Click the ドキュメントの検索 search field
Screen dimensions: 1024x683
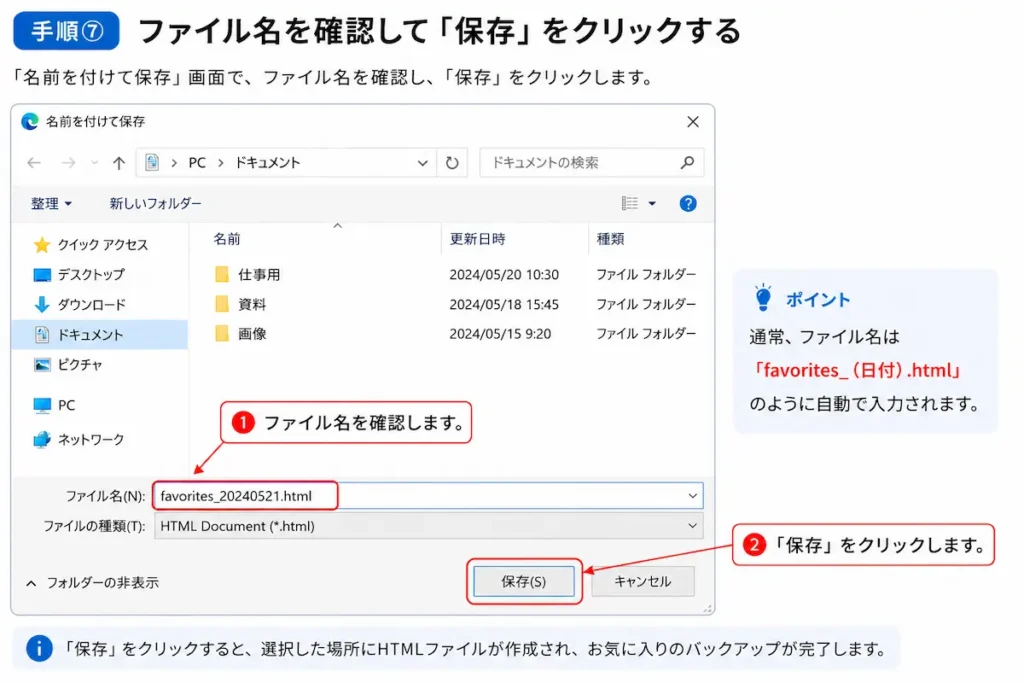(592, 163)
